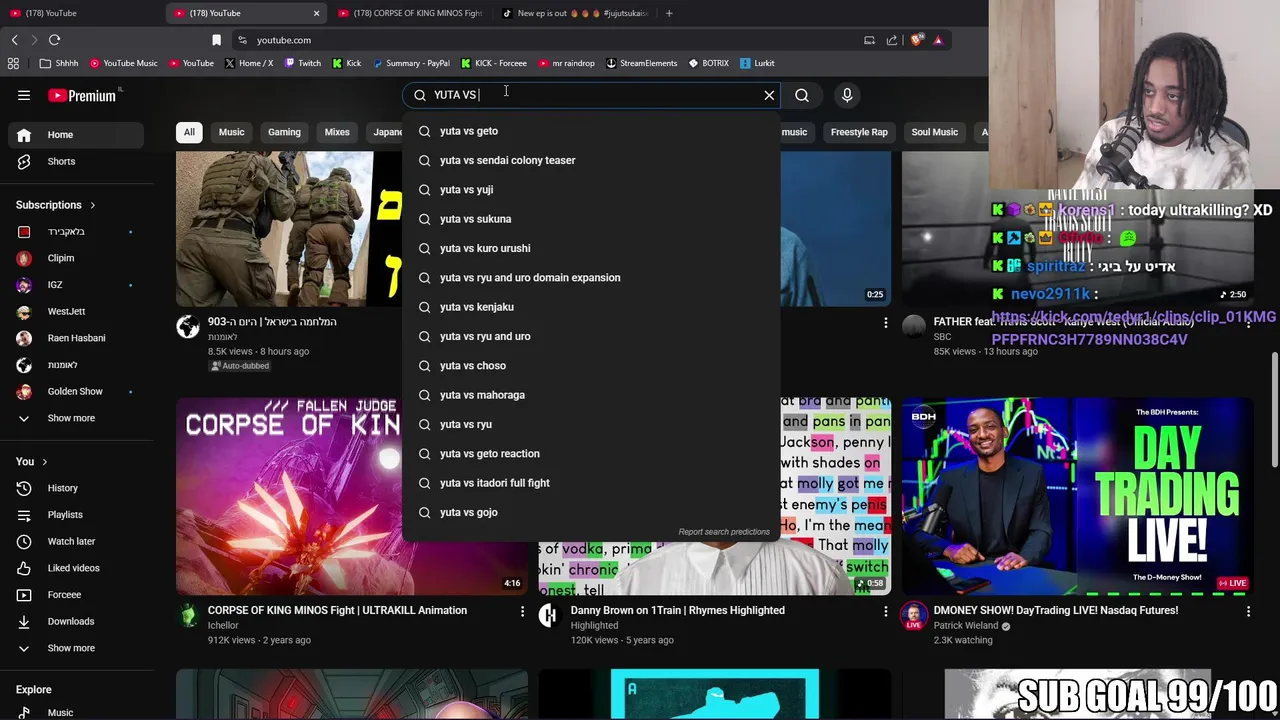Image resolution: width=1280 pixels, height=720 pixels.
Task: Select the Music filter chip
Action: [231, 132]
